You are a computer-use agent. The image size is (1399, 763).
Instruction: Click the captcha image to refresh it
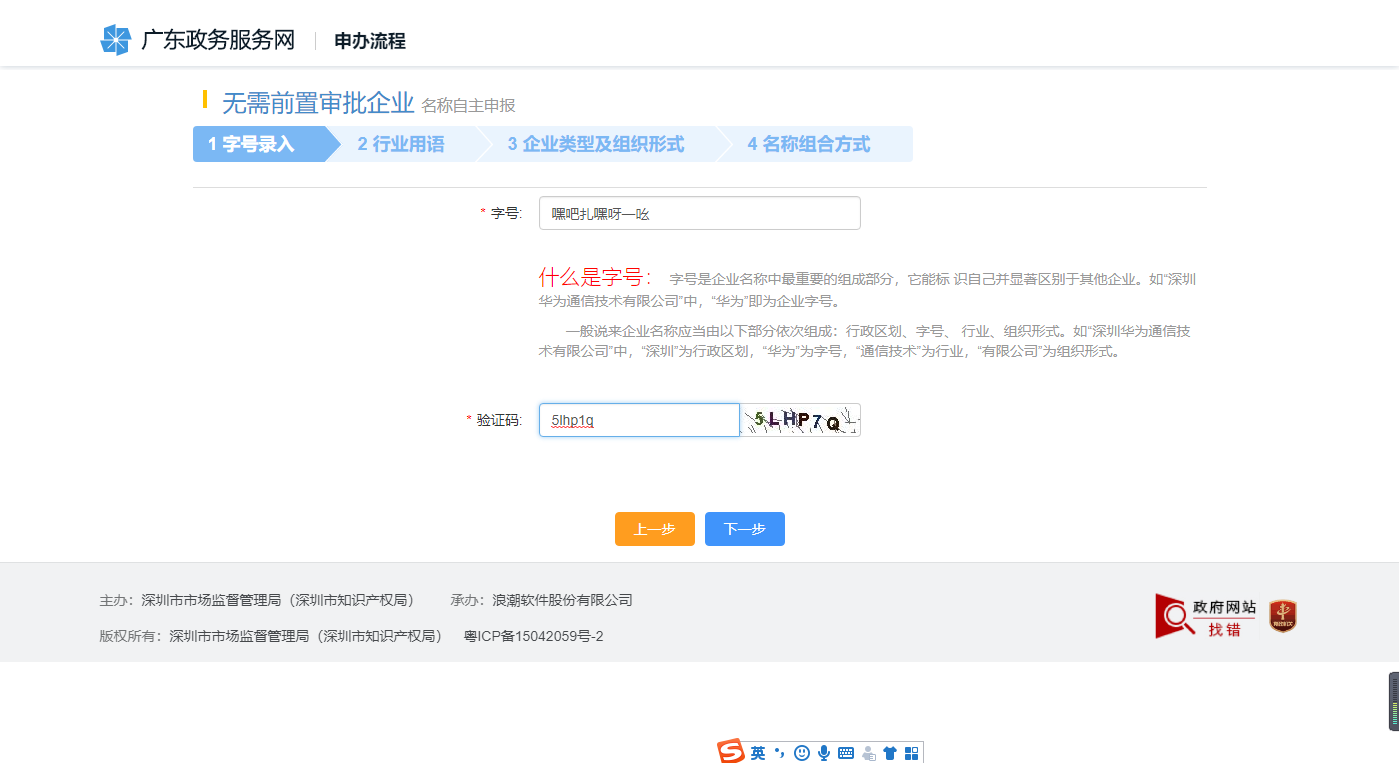coord(799,419)
